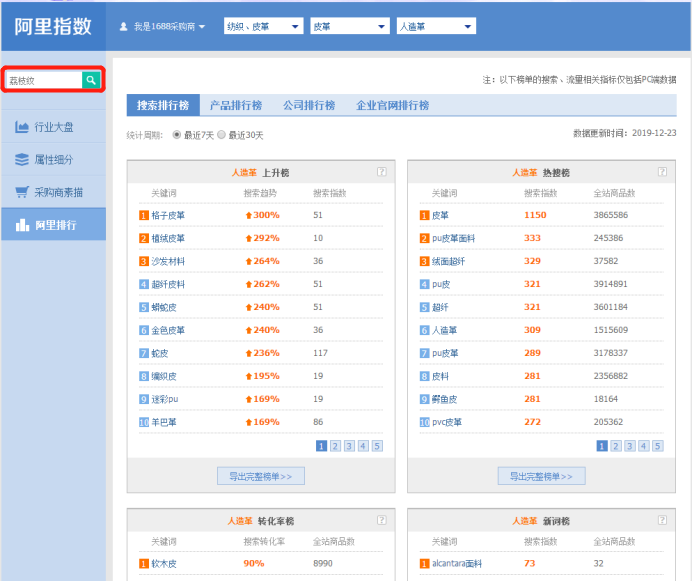Click keyword 金色皮革 in 上升榜

click(x=168, y=330)
